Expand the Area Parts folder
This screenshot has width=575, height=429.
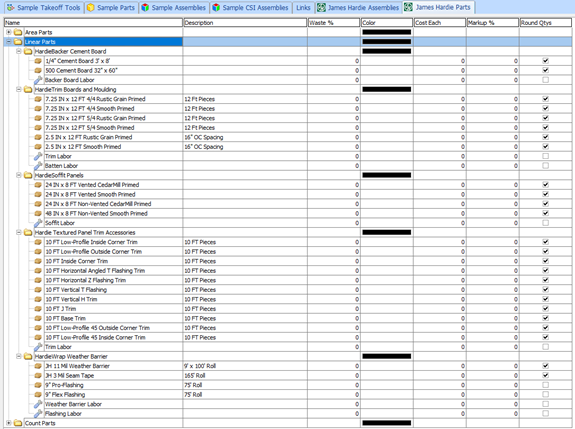coord(8,32)
